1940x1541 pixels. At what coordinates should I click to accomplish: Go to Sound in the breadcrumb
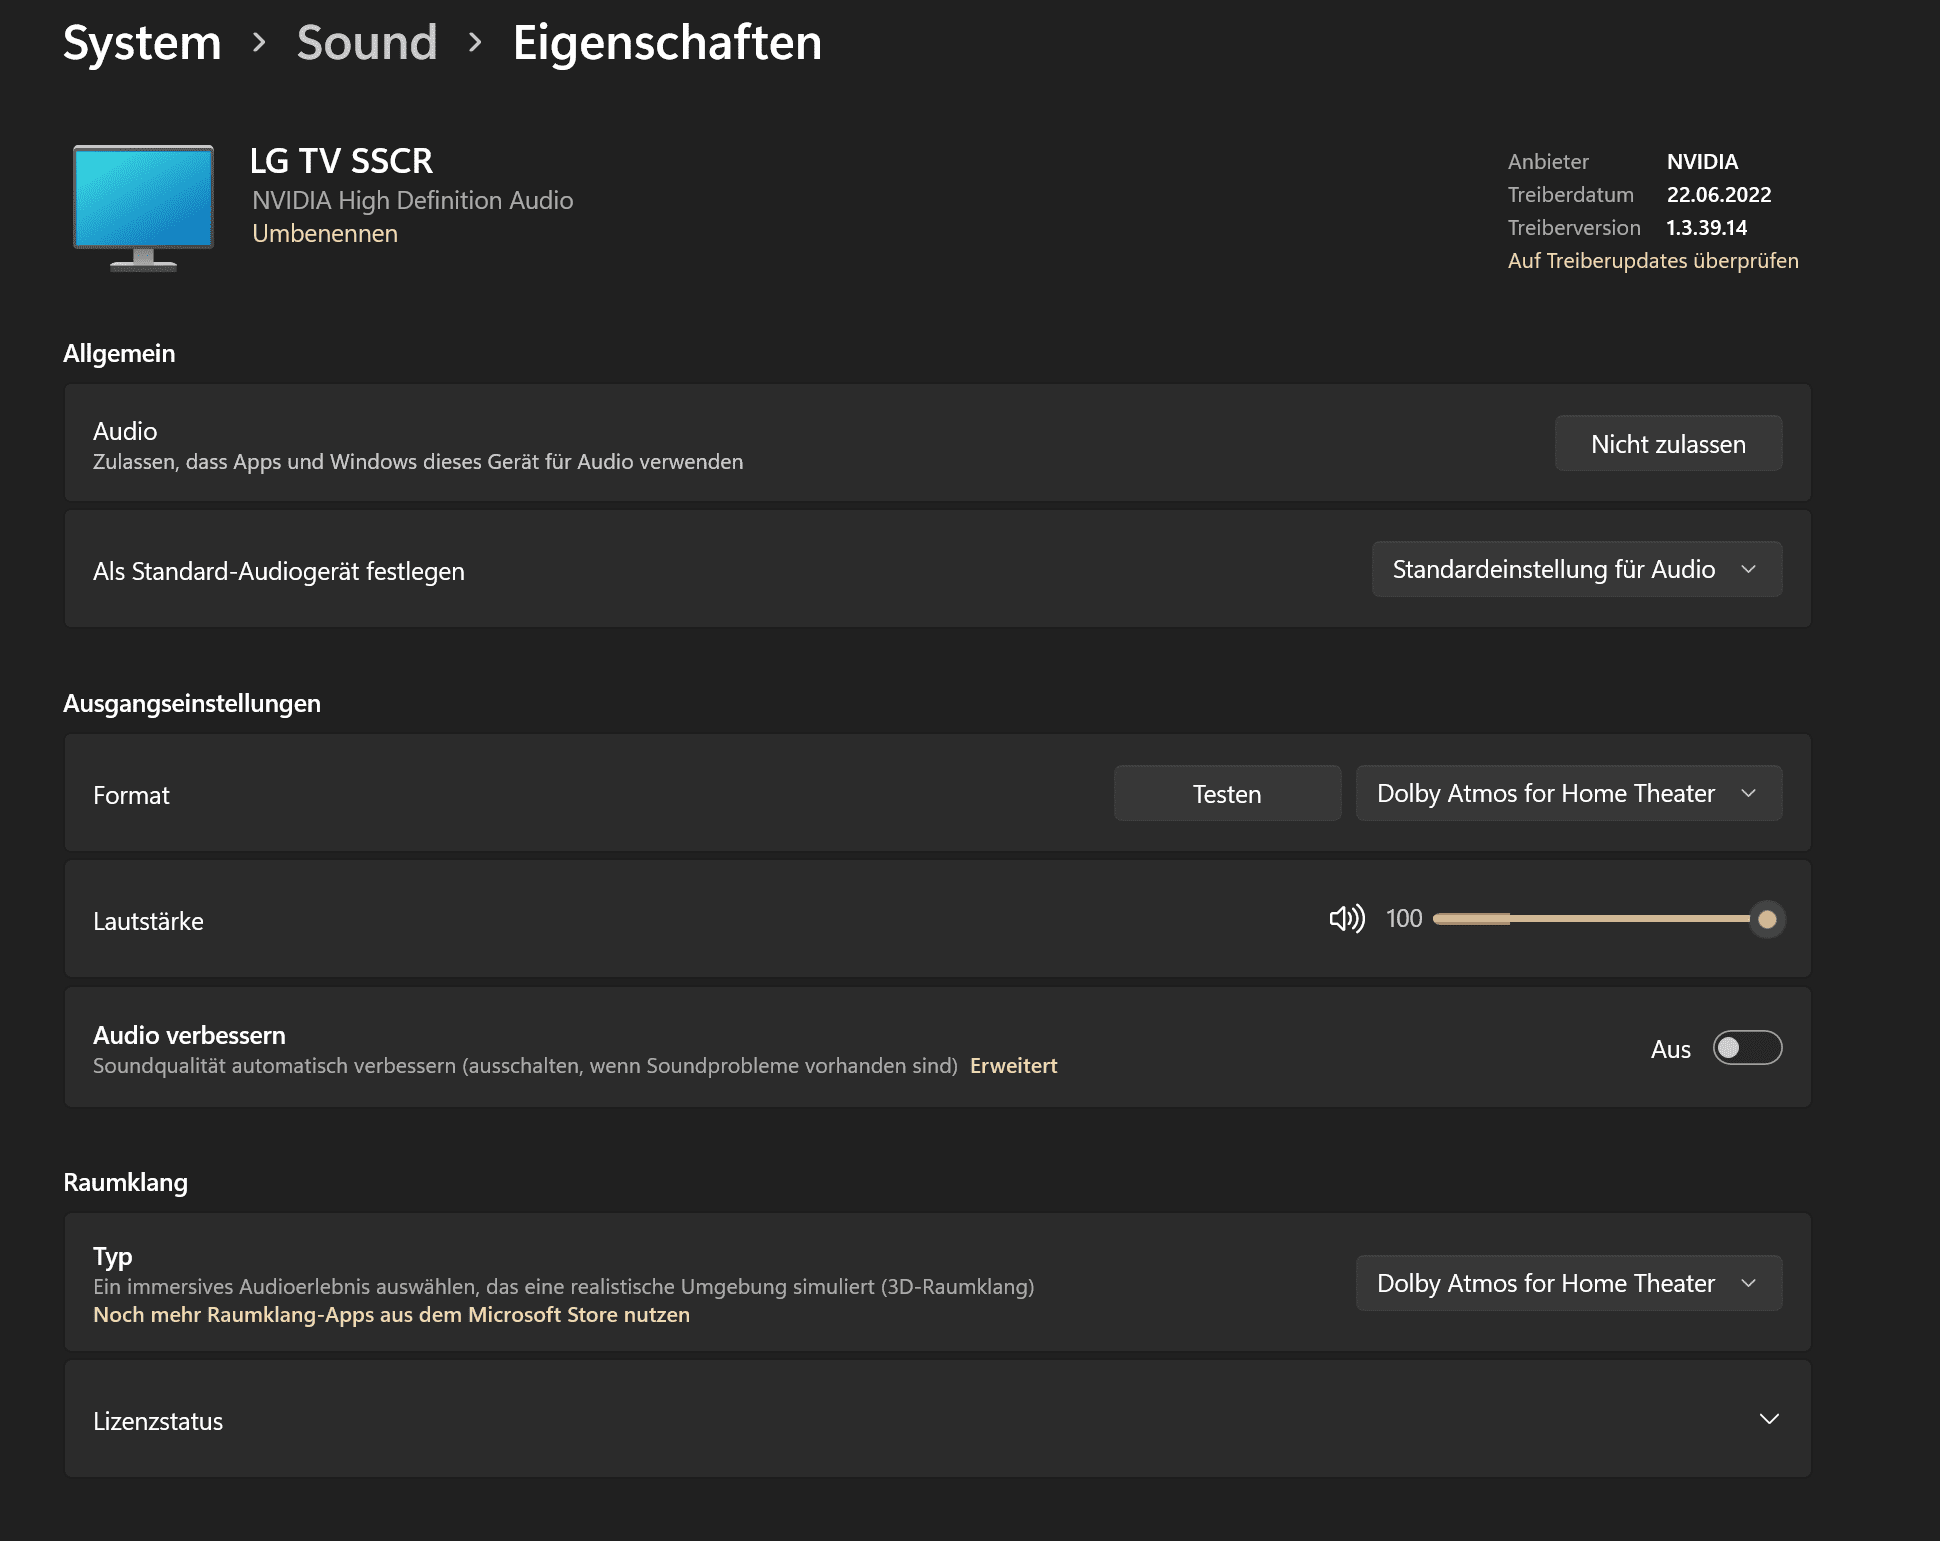click(x=367, y=43)
